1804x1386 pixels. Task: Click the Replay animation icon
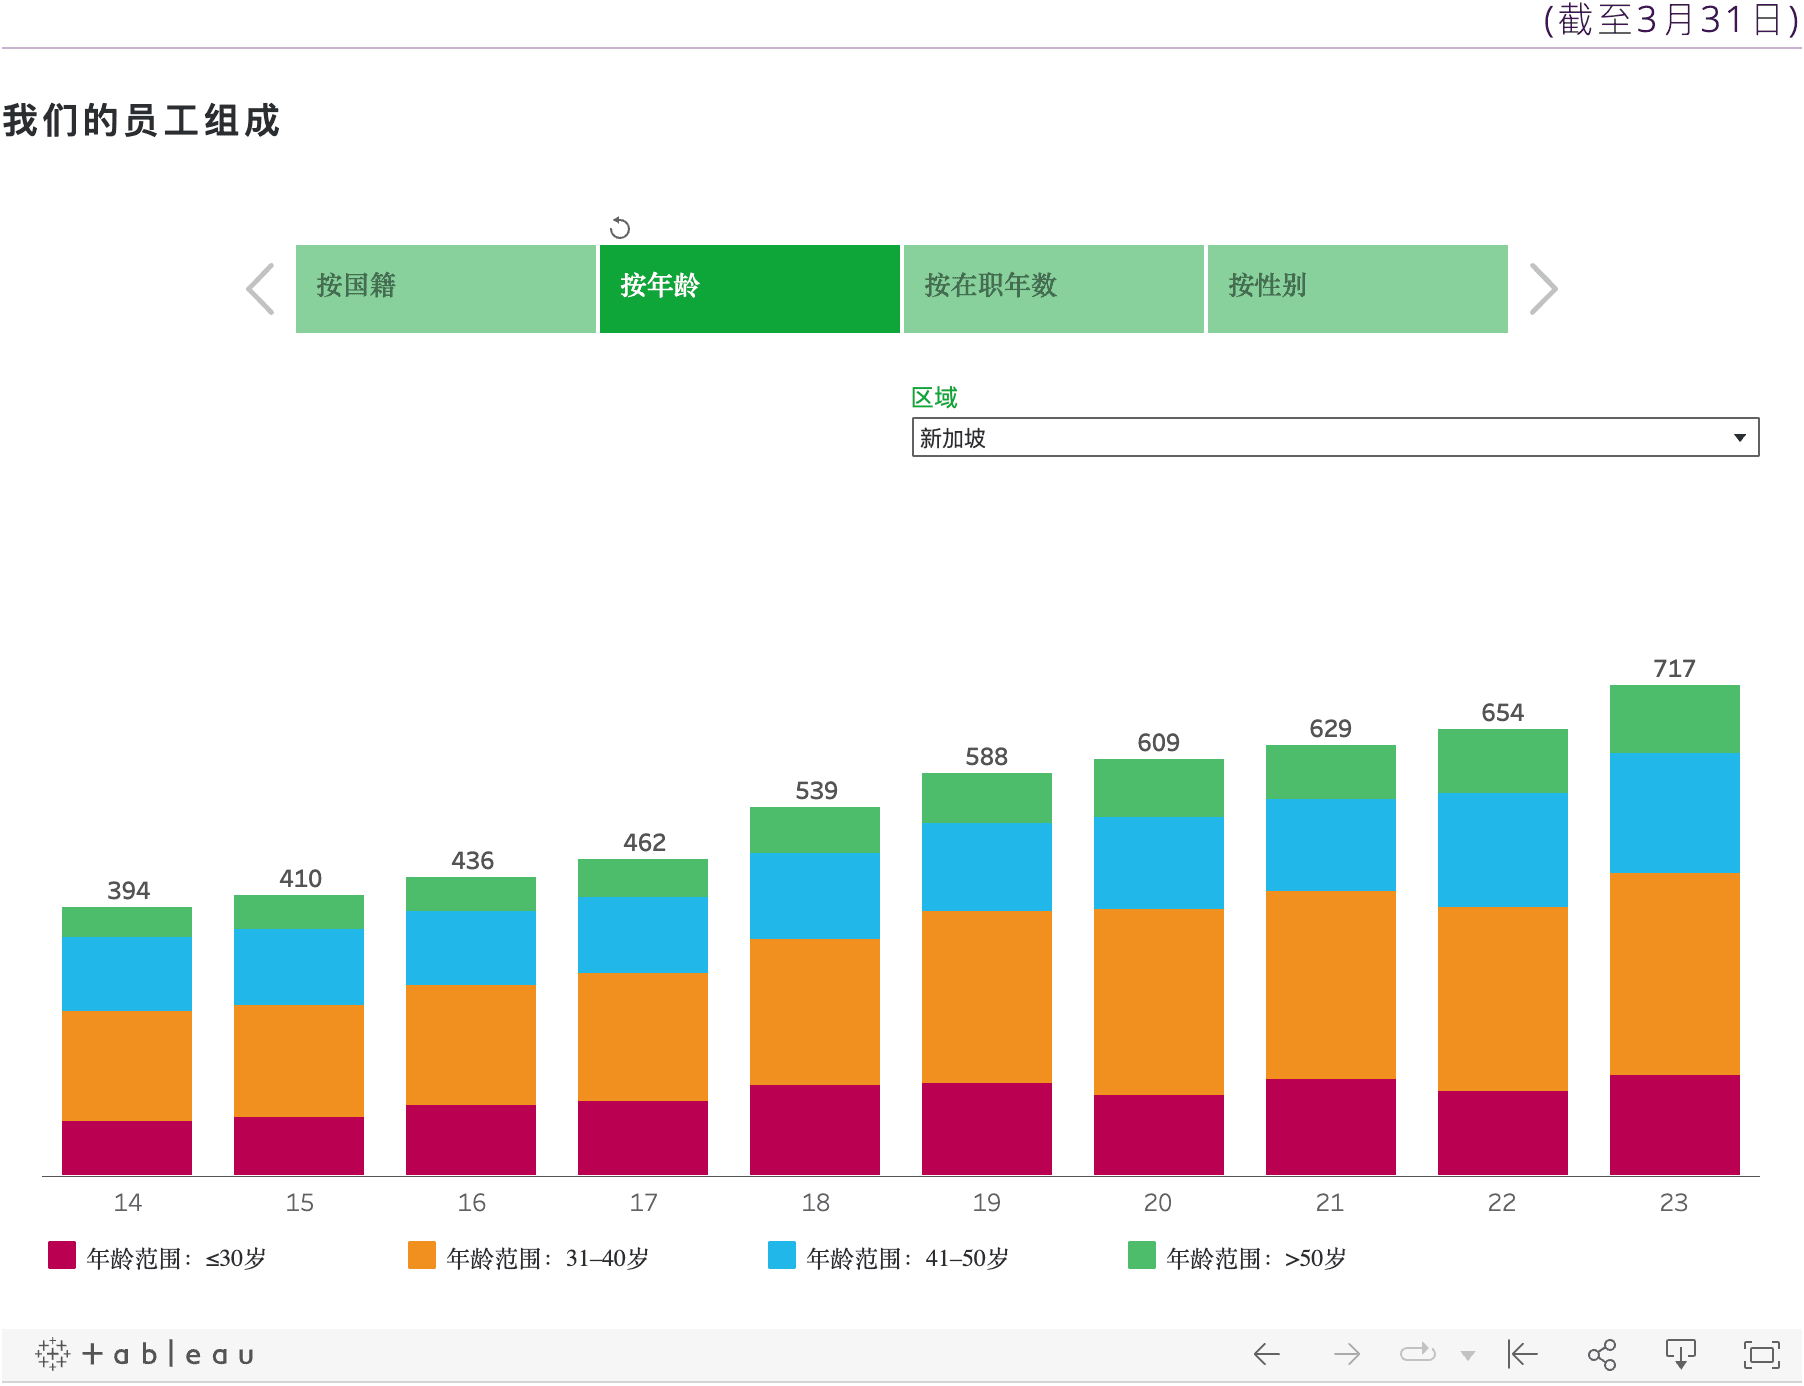click(x=1418, y=1354)
